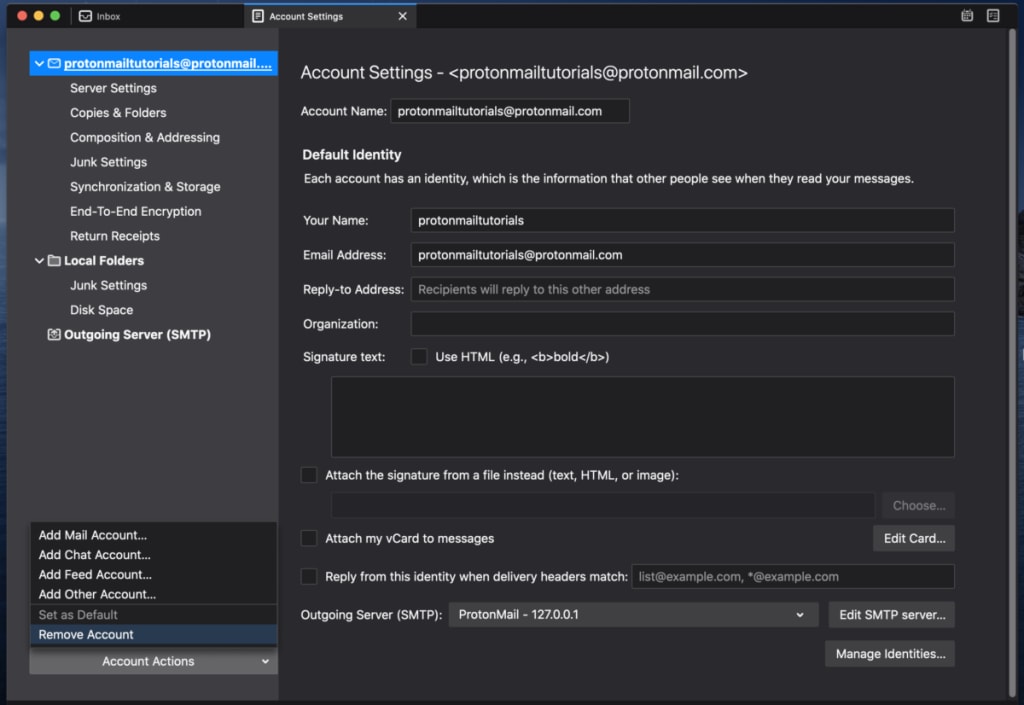Screen dimensions: 1024x705
Task: Choose Set as Default from the menu
Action: 153,614
